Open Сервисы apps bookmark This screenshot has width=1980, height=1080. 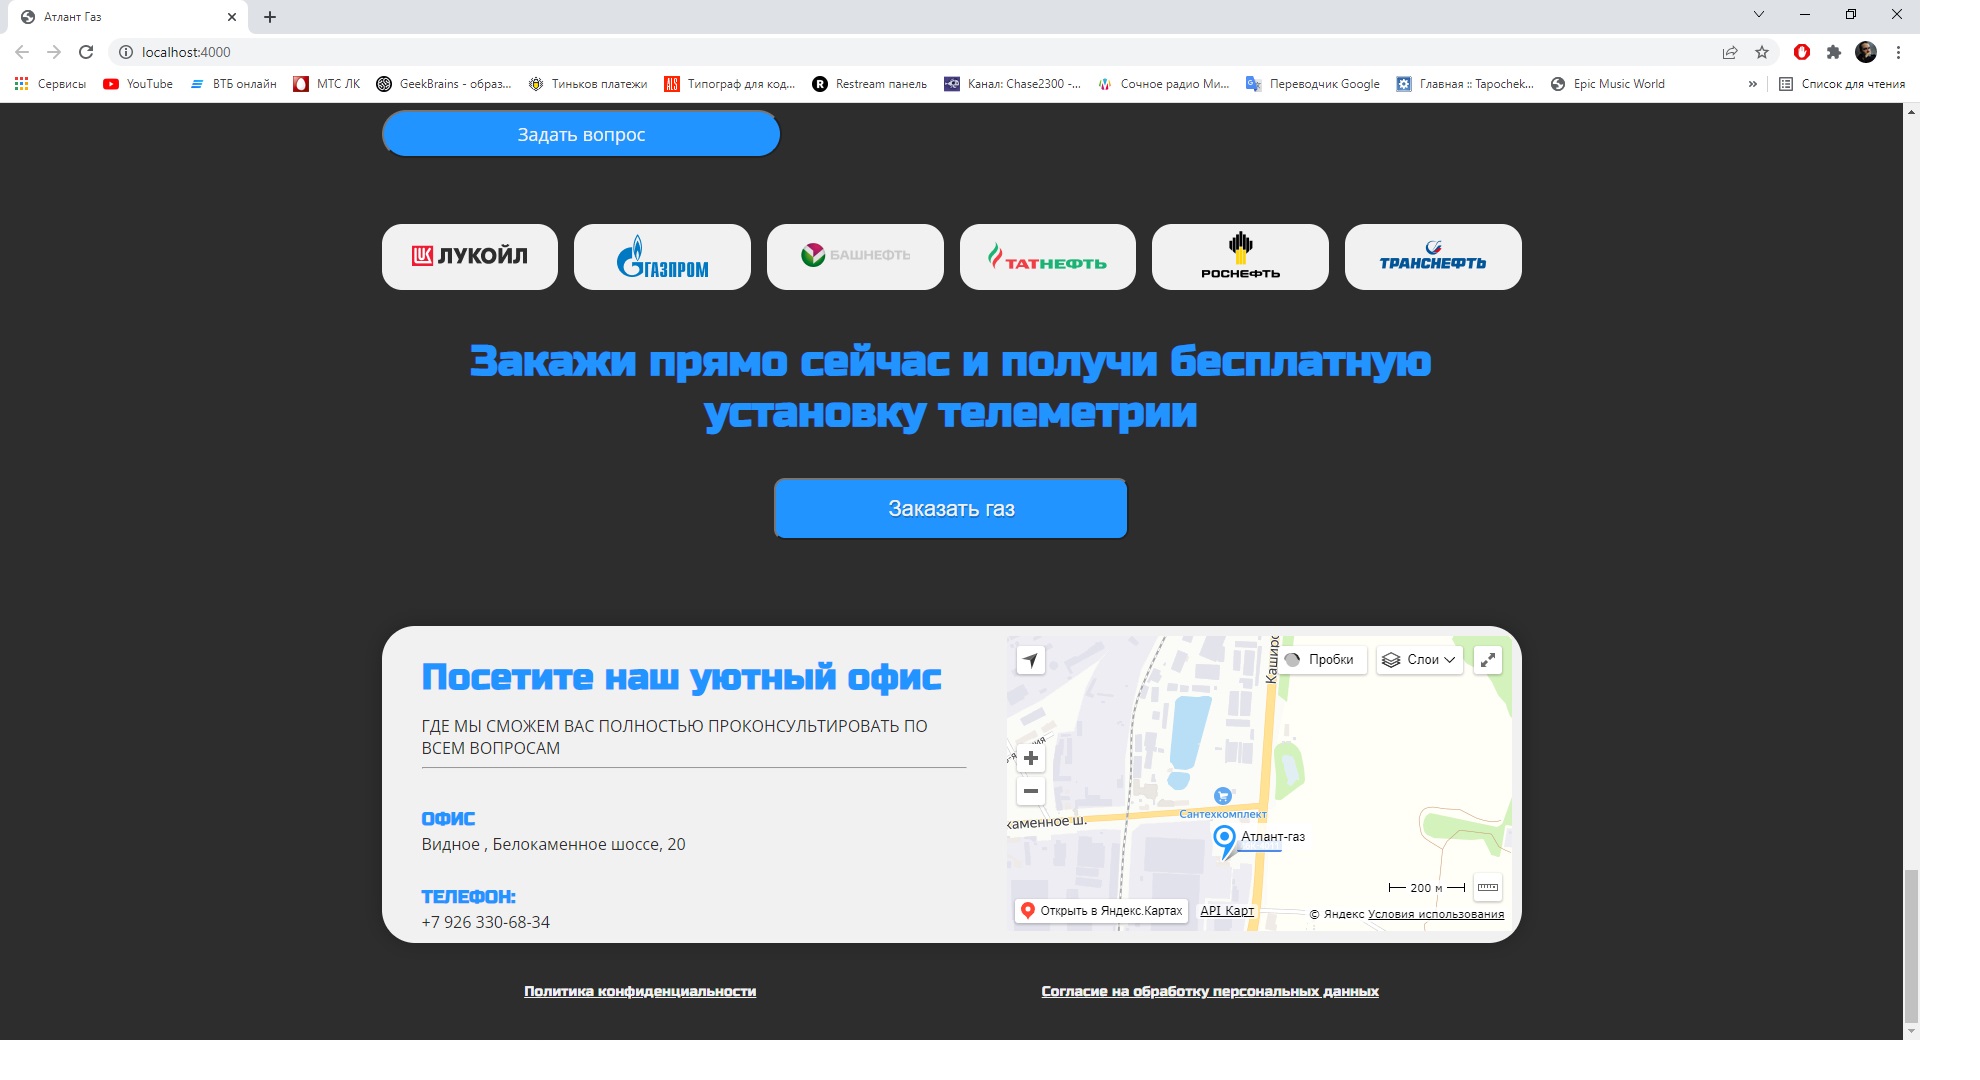pyautogui.click(x=50, y=84)
